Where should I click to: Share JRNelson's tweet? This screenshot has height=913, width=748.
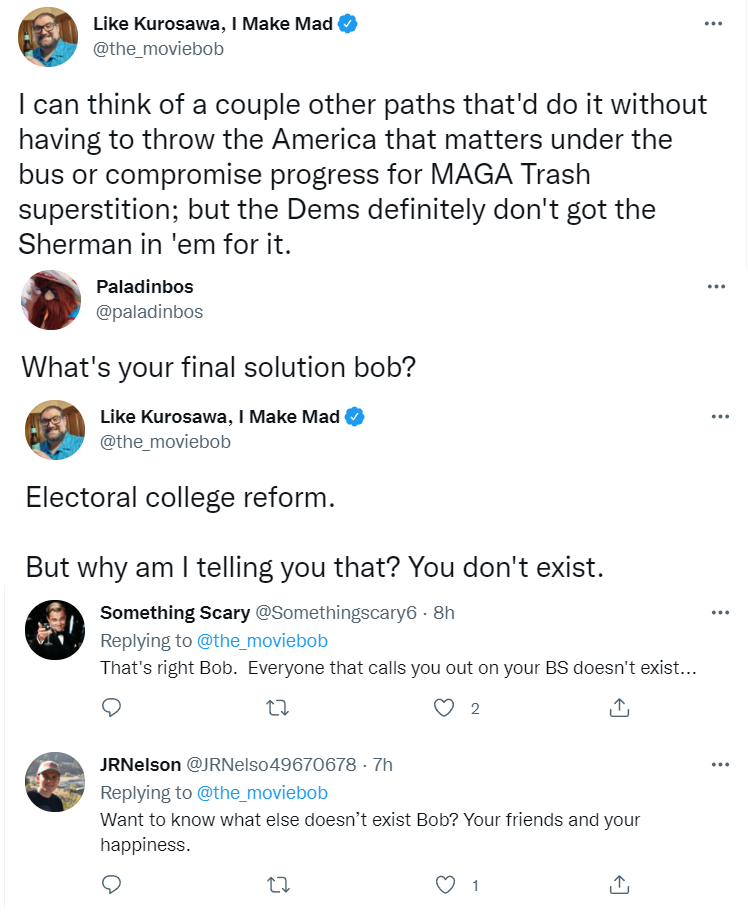tap(619, 884)
